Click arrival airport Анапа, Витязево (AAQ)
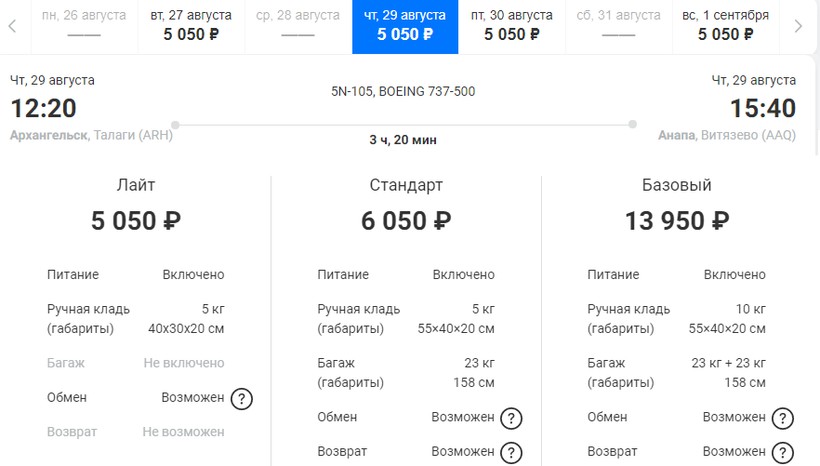The height and width of the screenshot is (466, 820). click(x=727, y=136)
